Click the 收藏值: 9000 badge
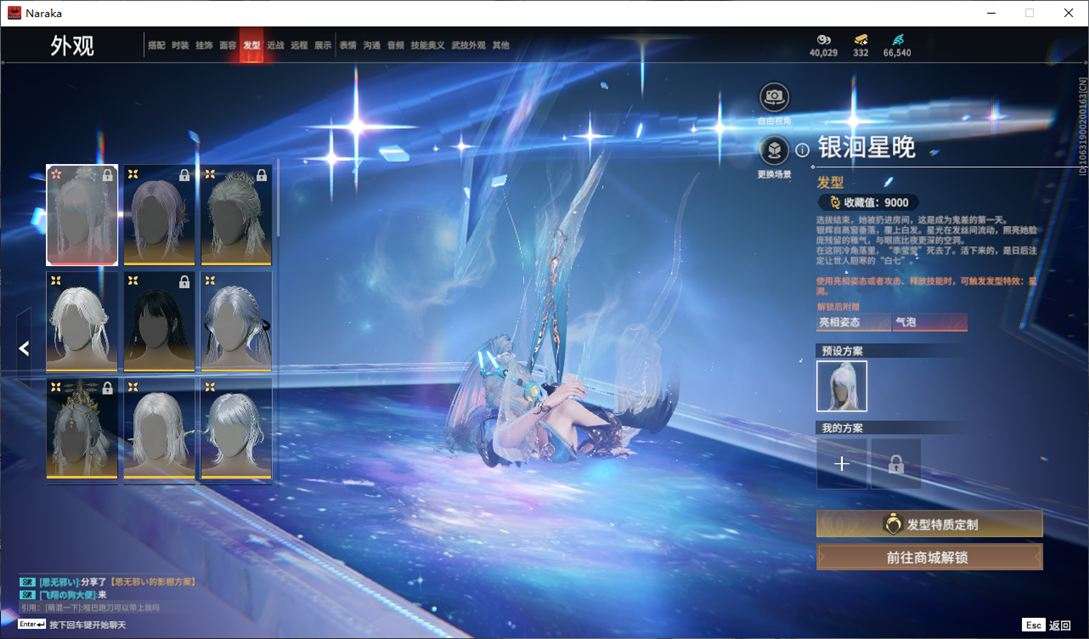Screen dimensions: 1089x639 point(869,202)
